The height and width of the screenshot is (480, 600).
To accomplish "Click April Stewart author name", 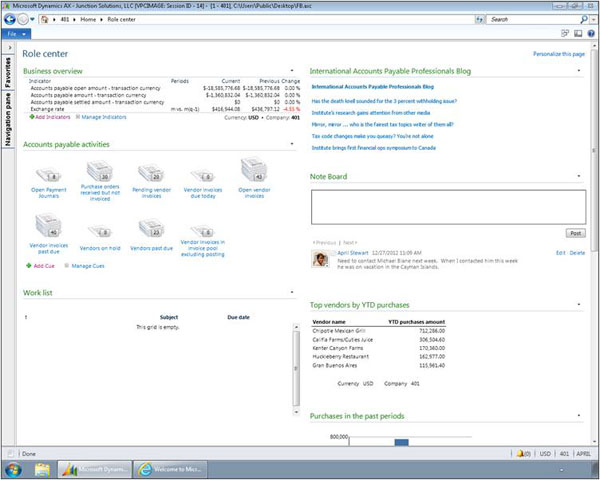I will tap(353, 253).
